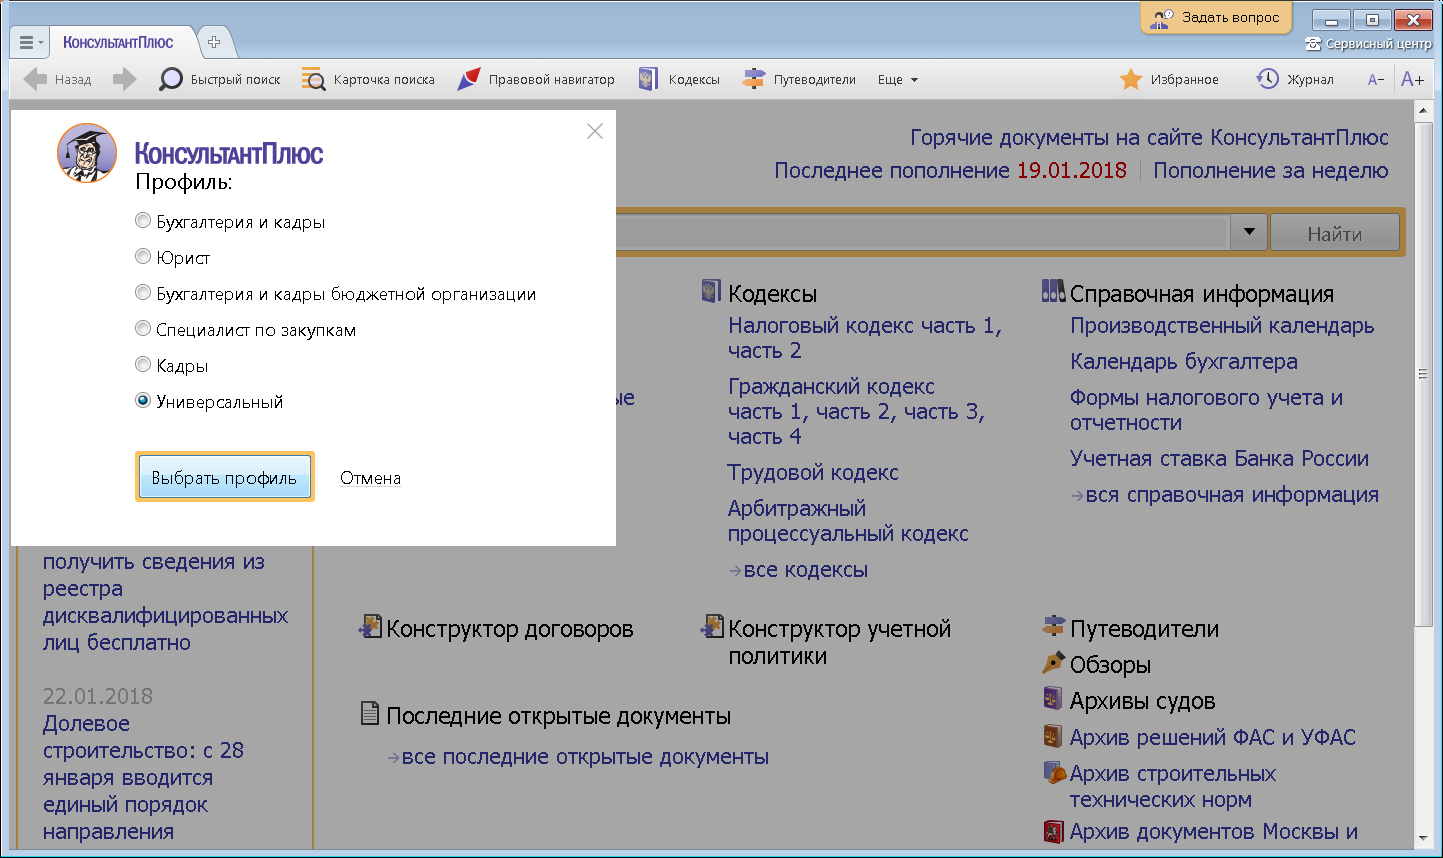Increase font size with A+ button
The image size is (1443, 858).
tap(1412, 79)
